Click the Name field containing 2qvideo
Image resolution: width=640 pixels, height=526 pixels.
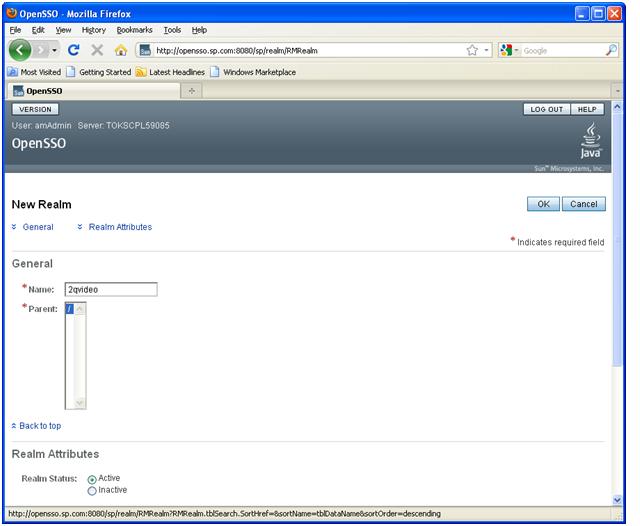[x=111, y=289]
